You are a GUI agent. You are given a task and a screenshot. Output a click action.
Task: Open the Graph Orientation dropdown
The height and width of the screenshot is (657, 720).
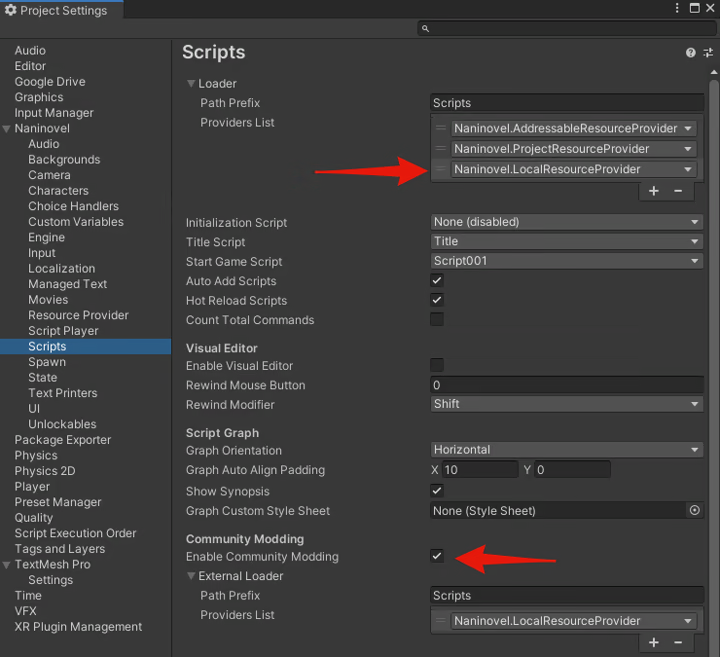pyautogui.click(x=566, y=450)
